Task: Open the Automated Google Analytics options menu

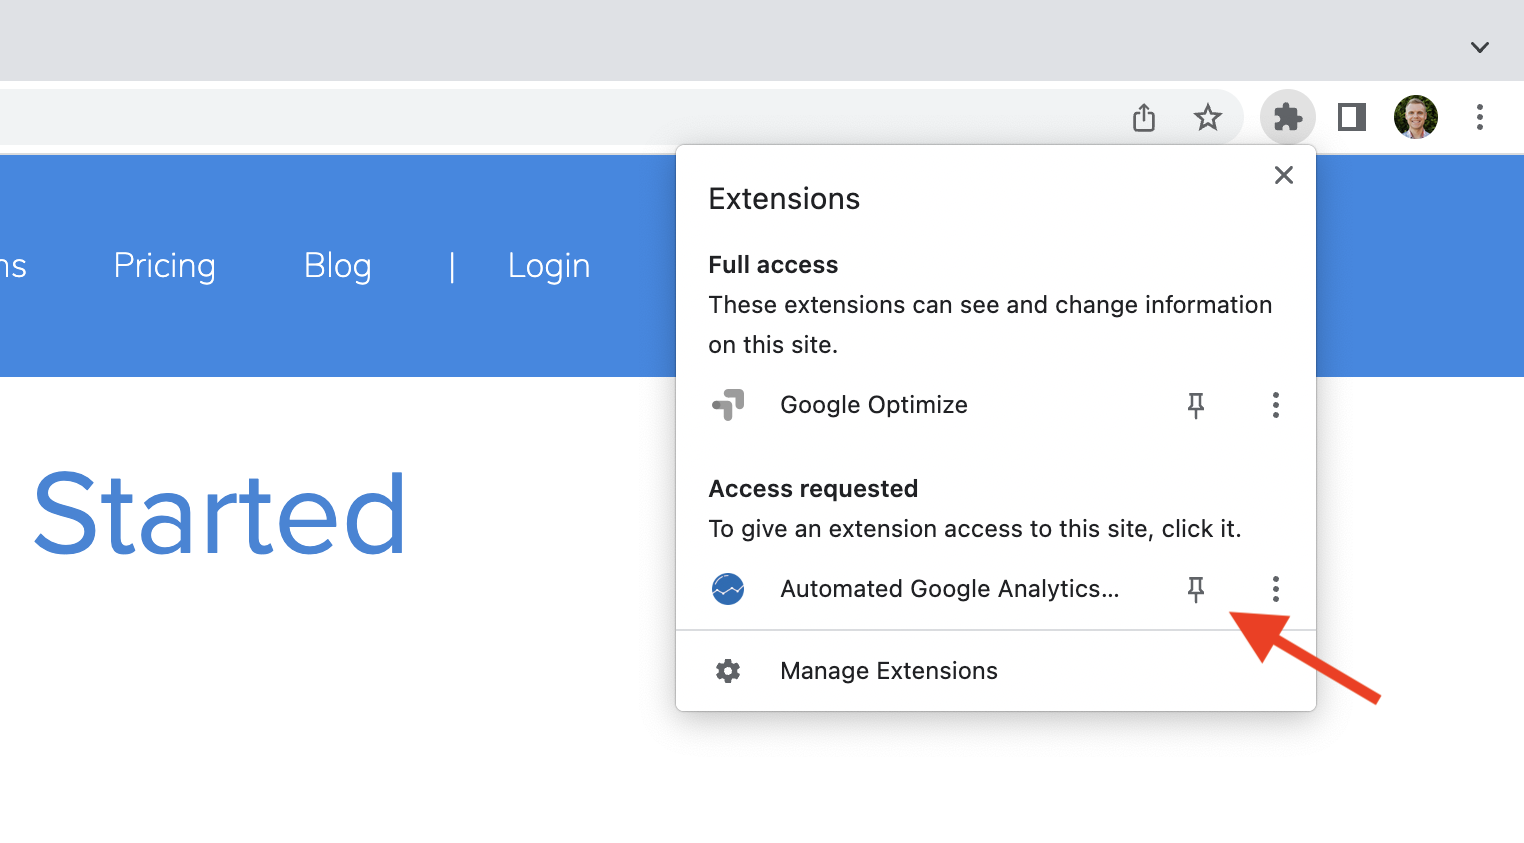Action: coord(1276,589)
